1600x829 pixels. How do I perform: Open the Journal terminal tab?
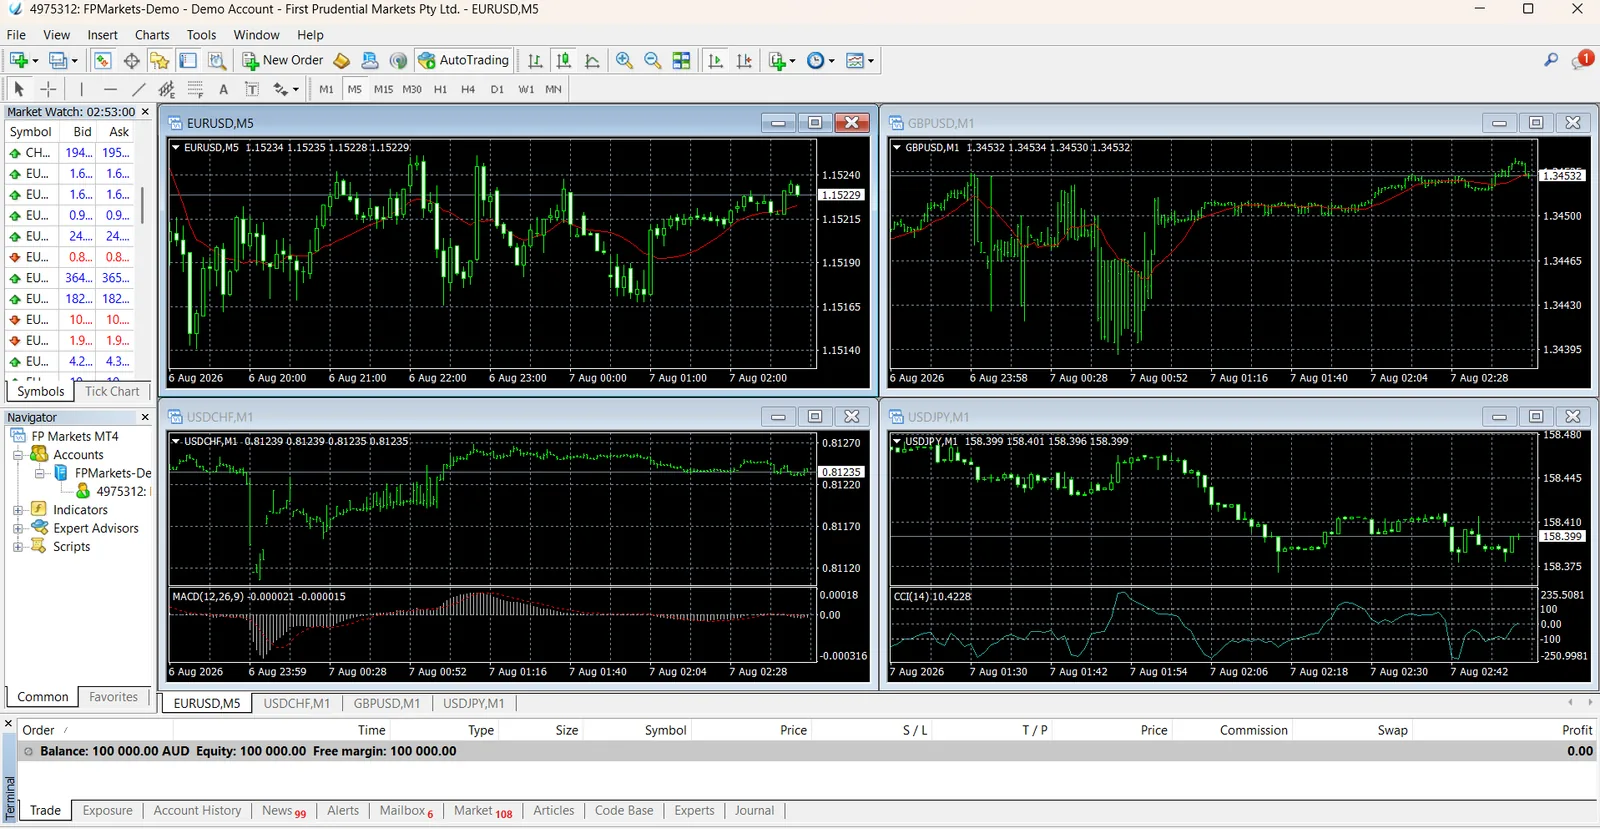[x=754, y=811]
